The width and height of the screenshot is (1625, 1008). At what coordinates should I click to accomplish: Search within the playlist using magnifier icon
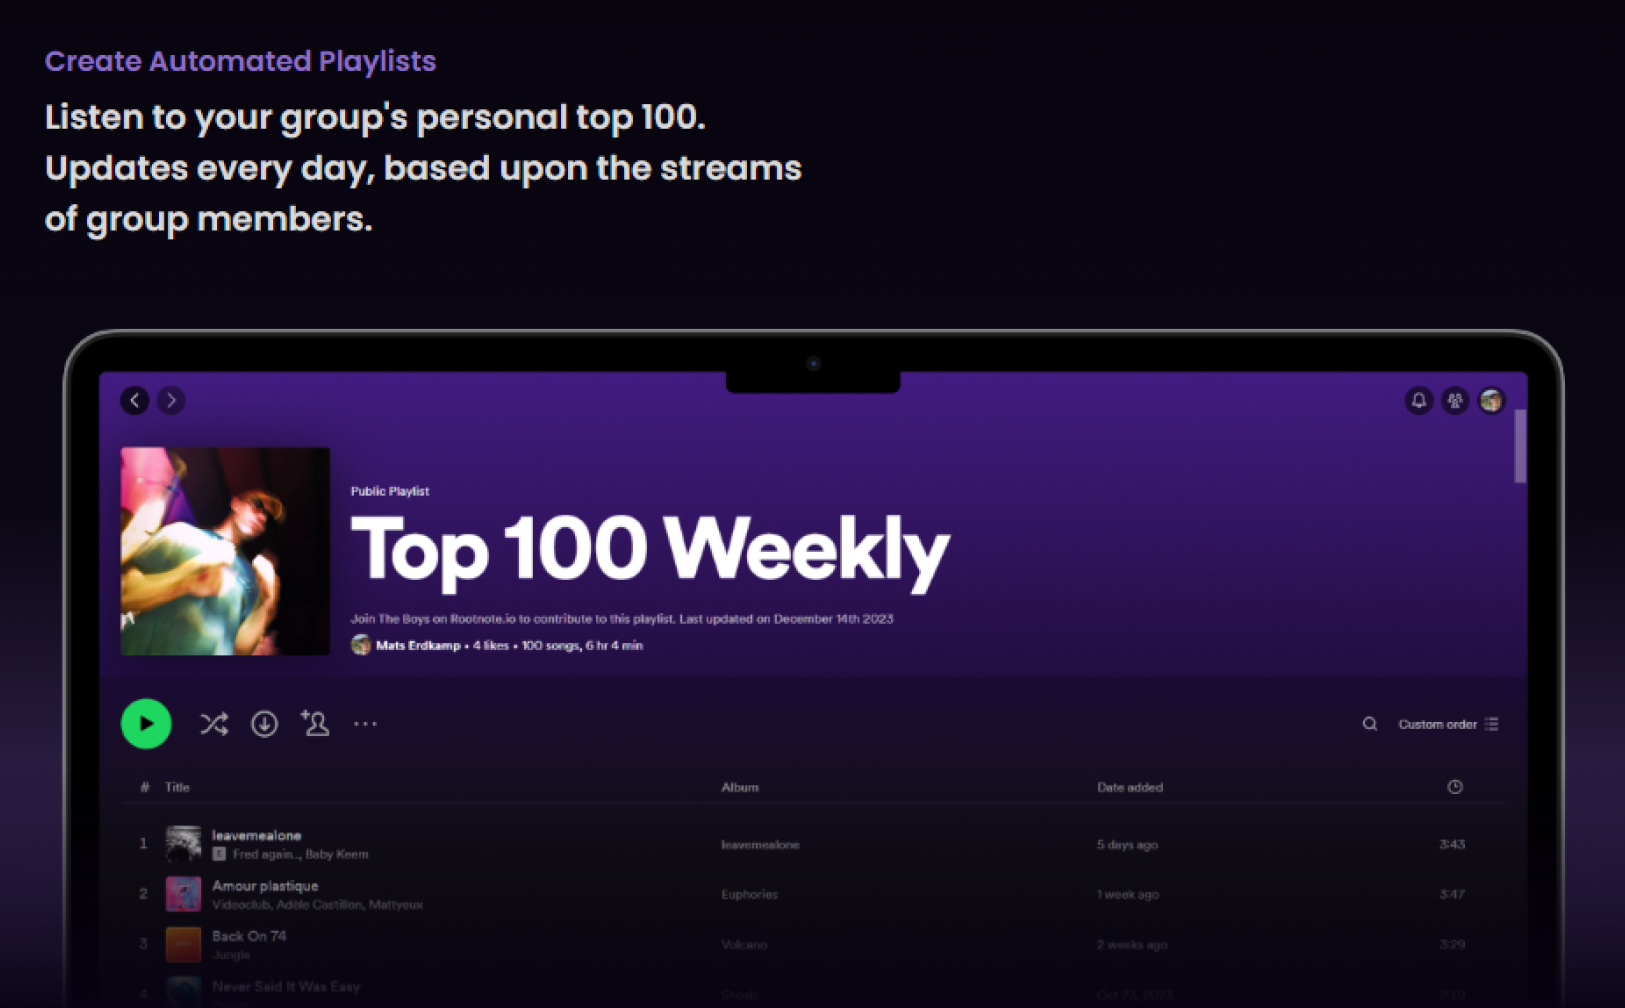(1369, 724)
